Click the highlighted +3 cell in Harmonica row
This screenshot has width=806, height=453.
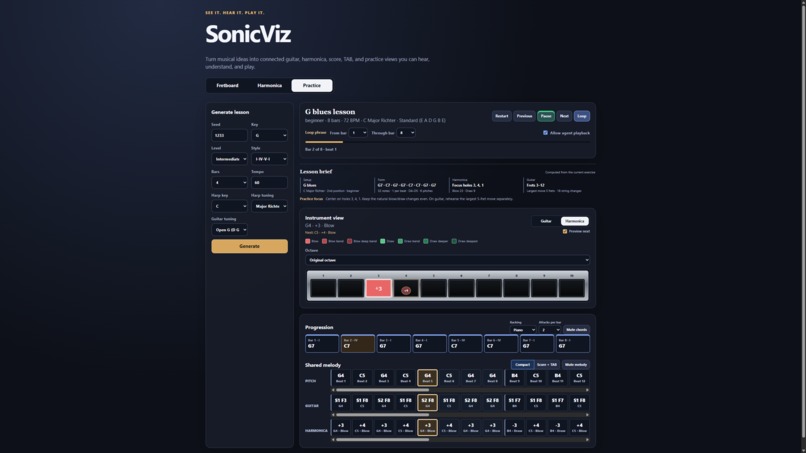(427, 427)
